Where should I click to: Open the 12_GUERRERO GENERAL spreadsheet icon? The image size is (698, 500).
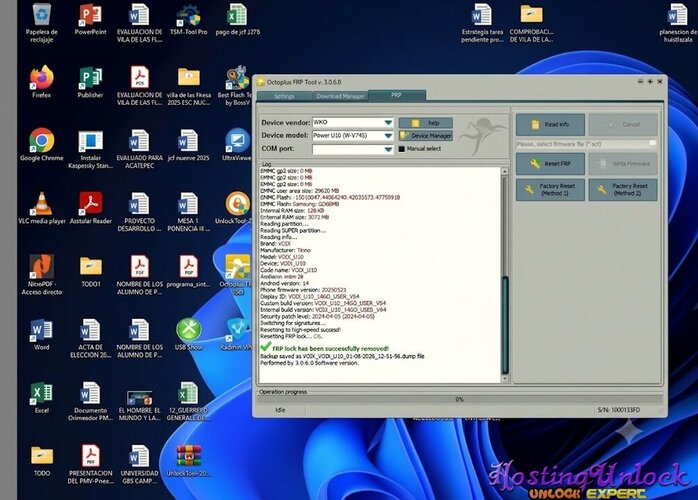coord(188,402)
